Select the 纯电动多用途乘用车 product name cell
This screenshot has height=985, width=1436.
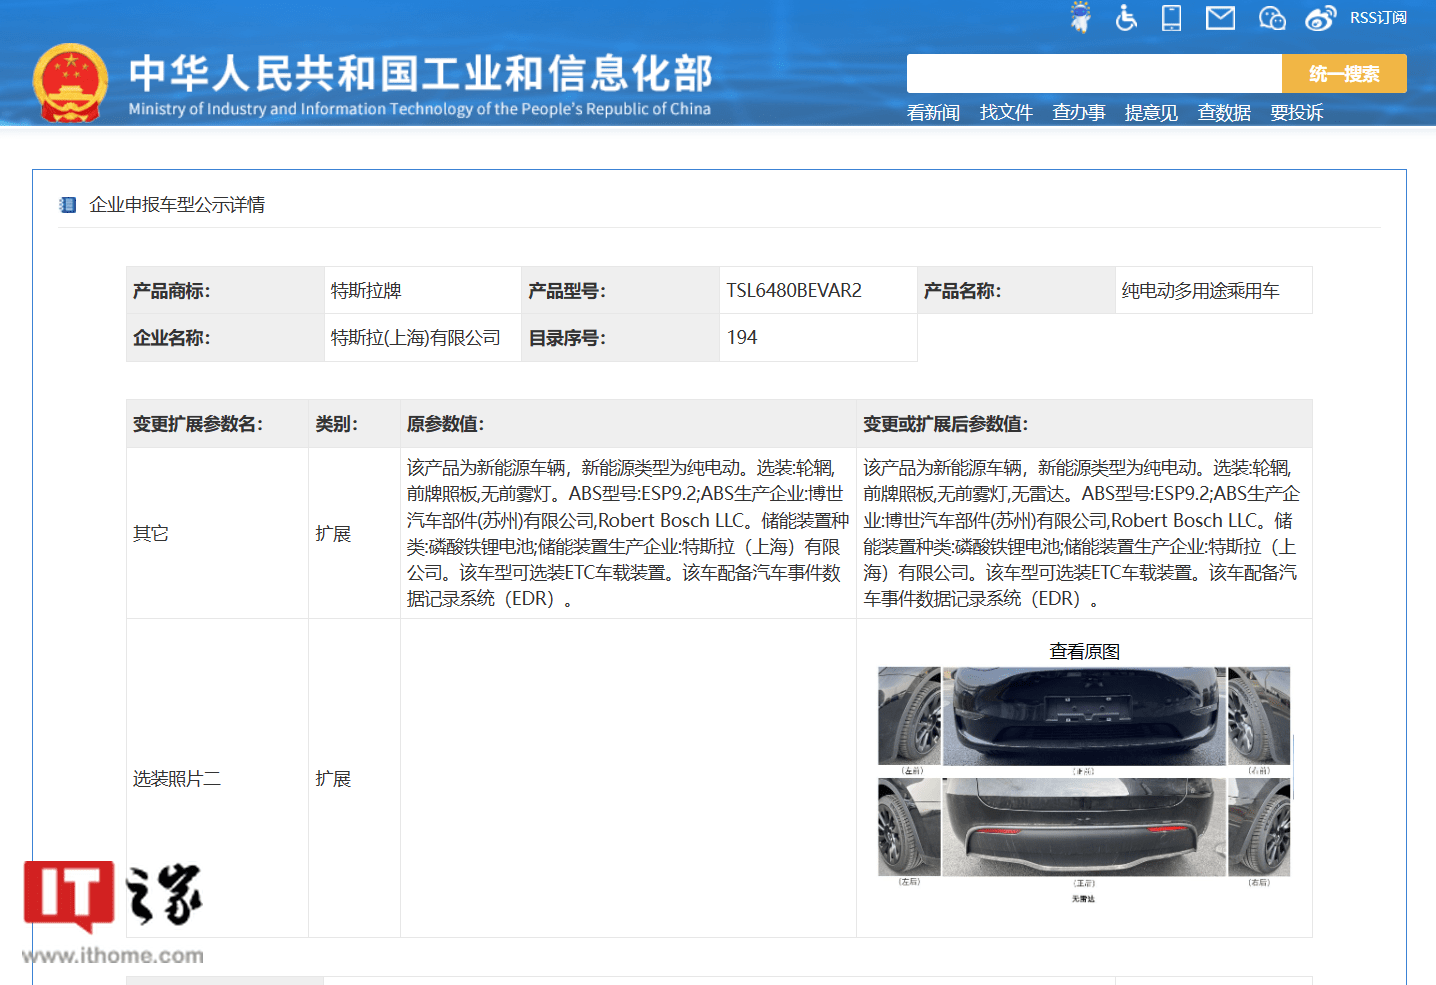click(x=1213, y=291)
